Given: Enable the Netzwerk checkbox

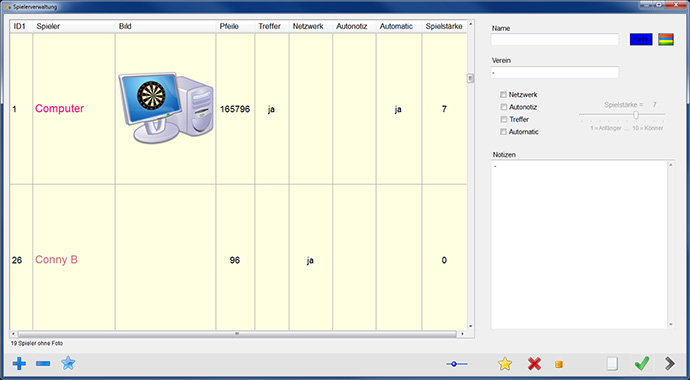Looking at the screenshot, I should pos(503,95).
